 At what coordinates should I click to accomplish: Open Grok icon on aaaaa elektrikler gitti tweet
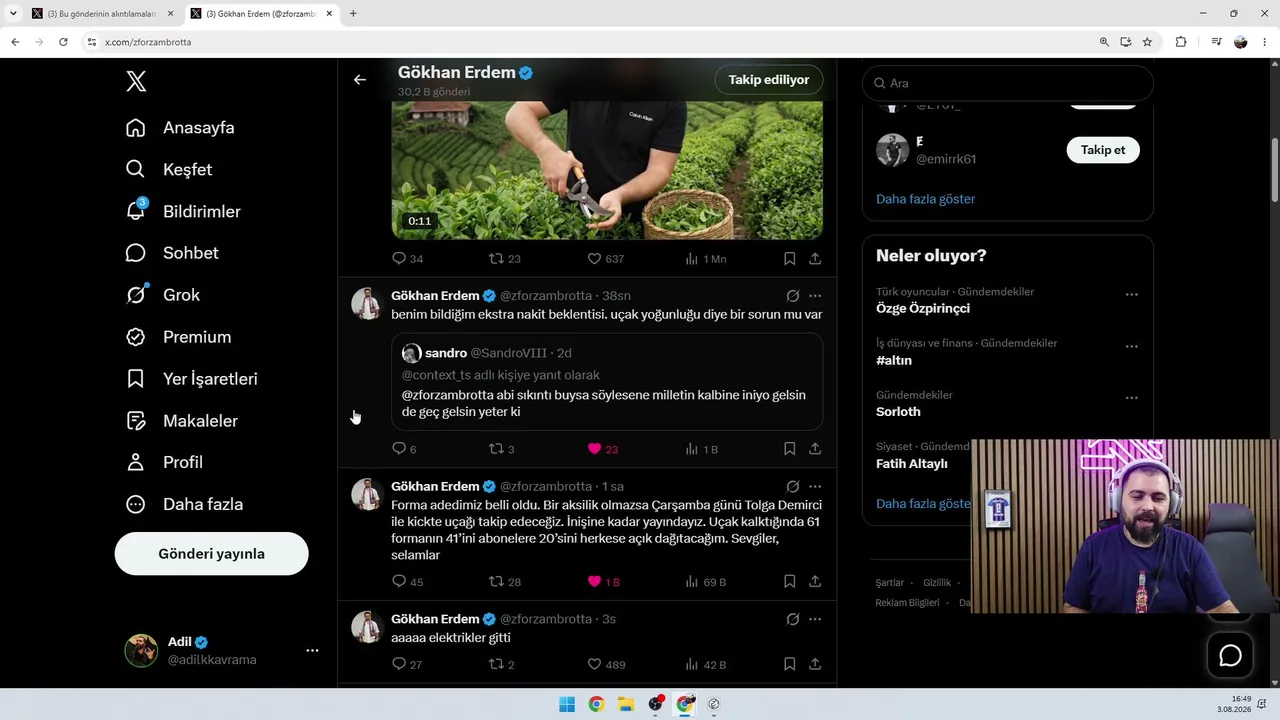tap(793, 619)
